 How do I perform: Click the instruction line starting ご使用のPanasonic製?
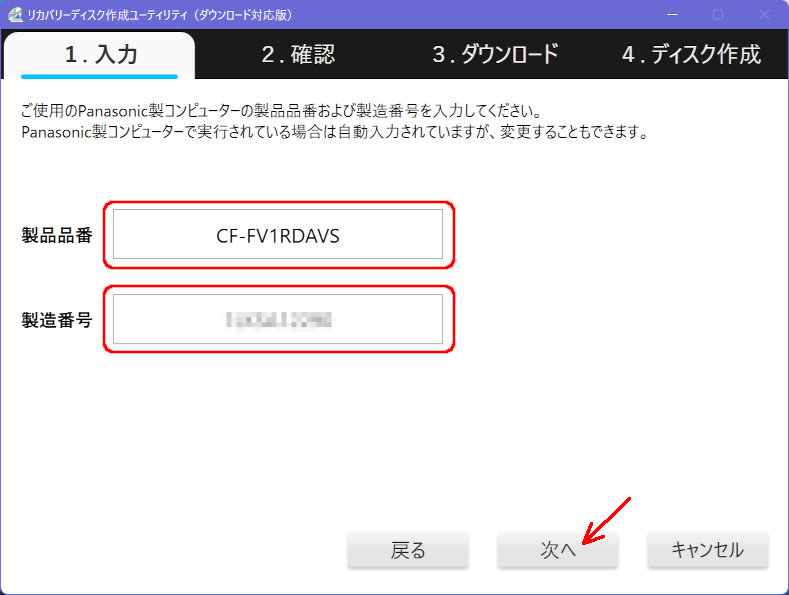point(281,110)
